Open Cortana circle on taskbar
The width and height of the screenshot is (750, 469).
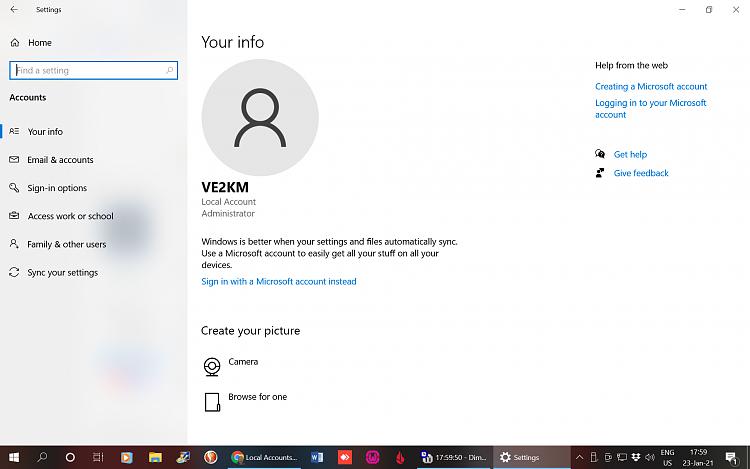70,458
